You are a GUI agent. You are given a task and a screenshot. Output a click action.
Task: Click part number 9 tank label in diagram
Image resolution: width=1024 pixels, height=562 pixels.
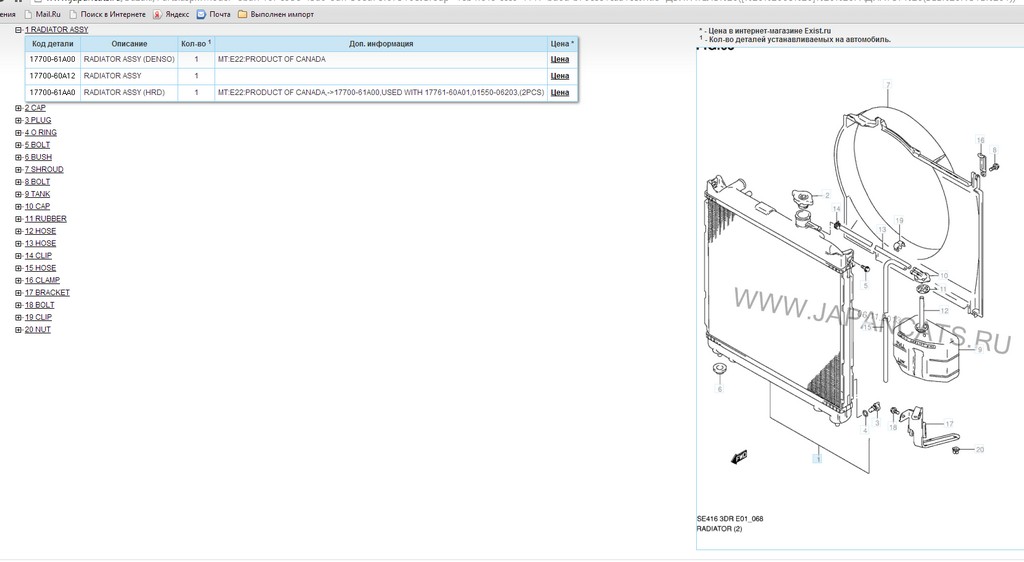coord(979,350)
